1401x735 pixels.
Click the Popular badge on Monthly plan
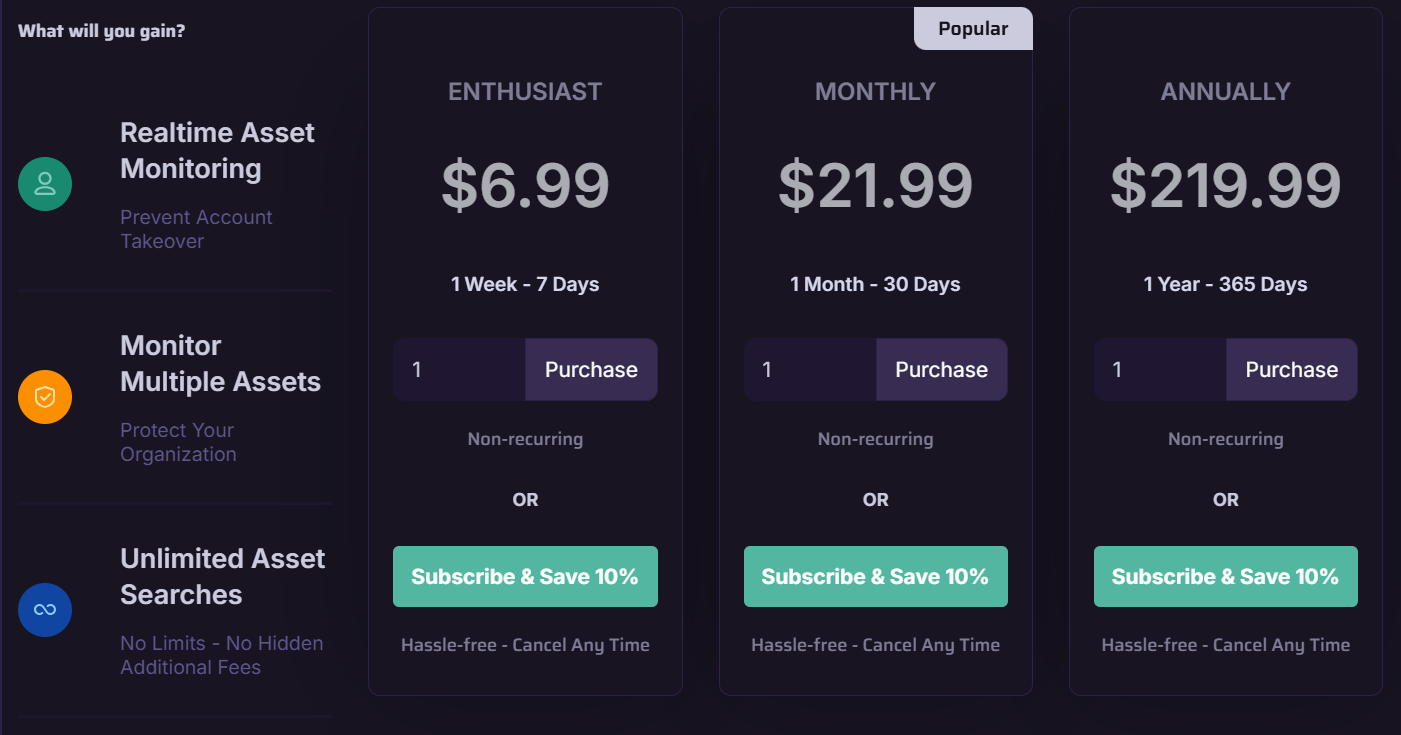tap(973, 29)
